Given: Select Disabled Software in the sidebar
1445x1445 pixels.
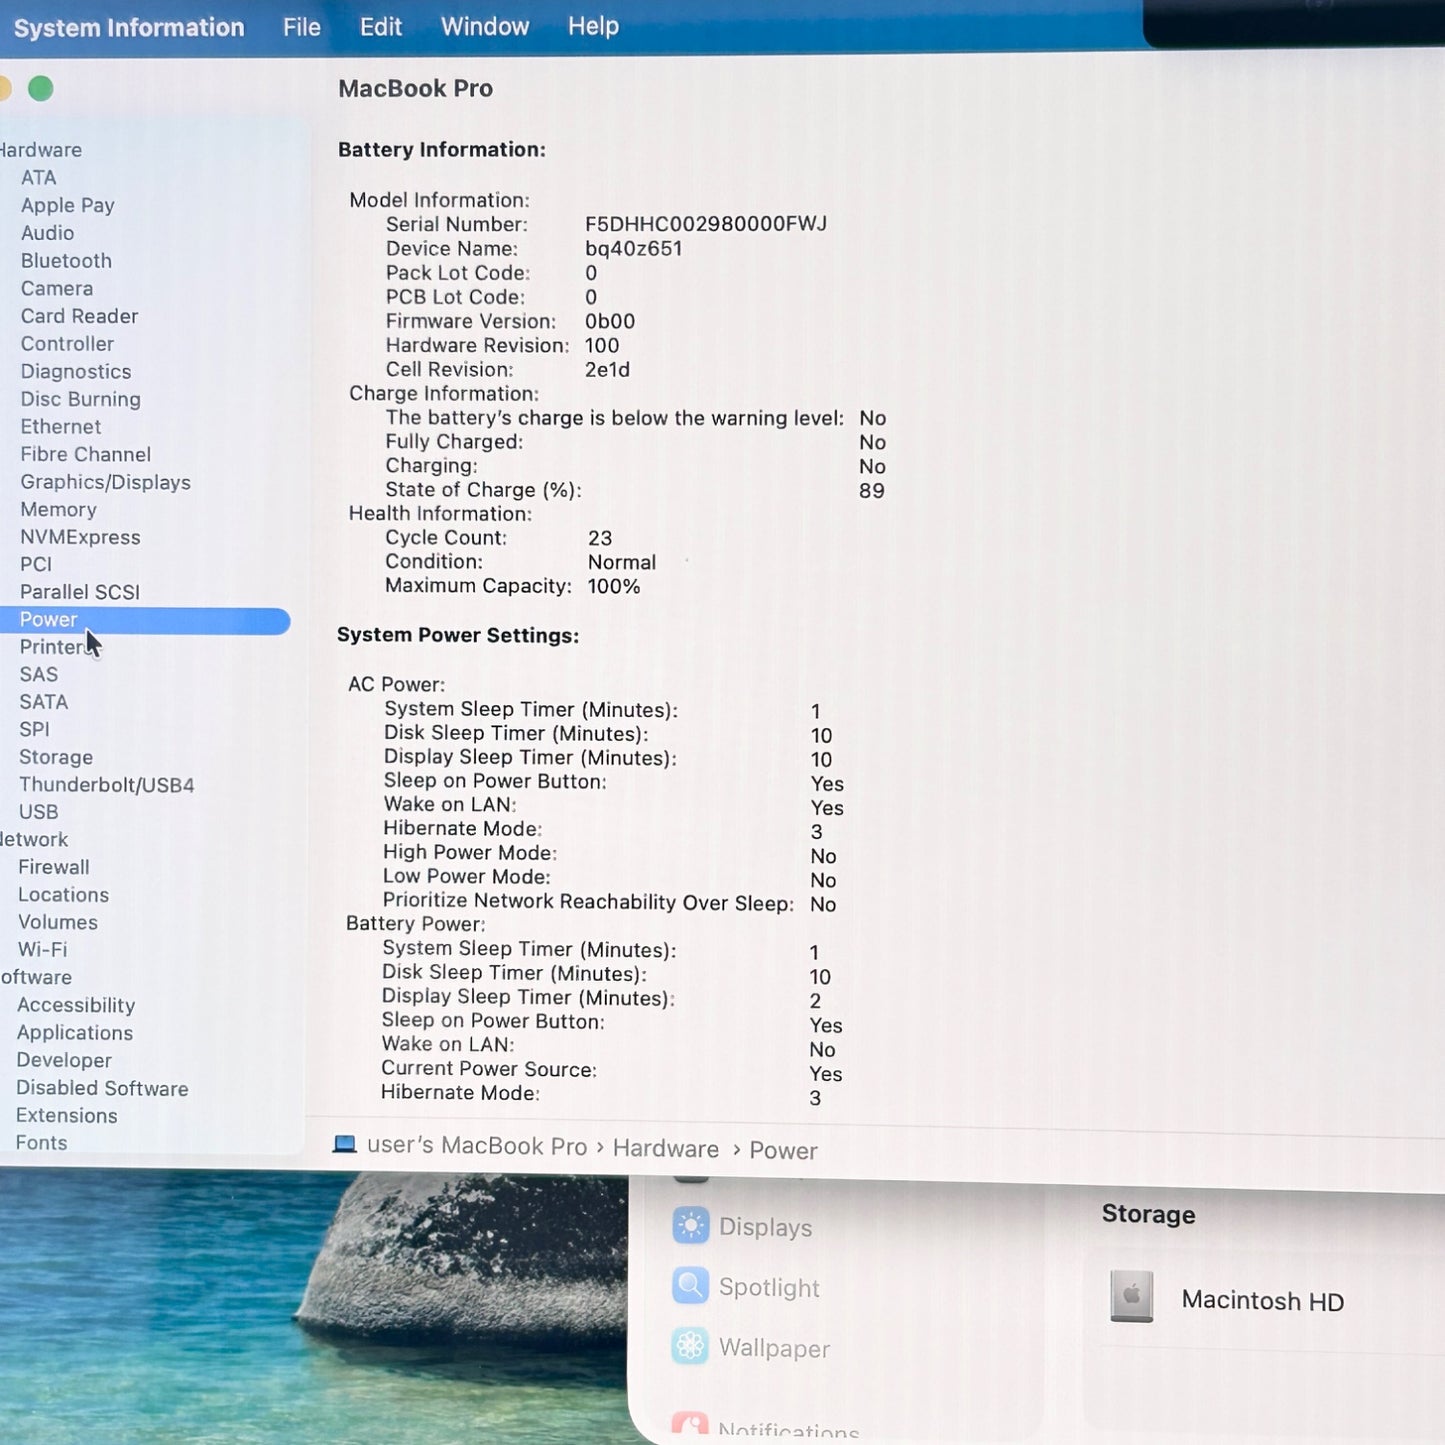Looking at the screenshot, I should (102, 1088).
